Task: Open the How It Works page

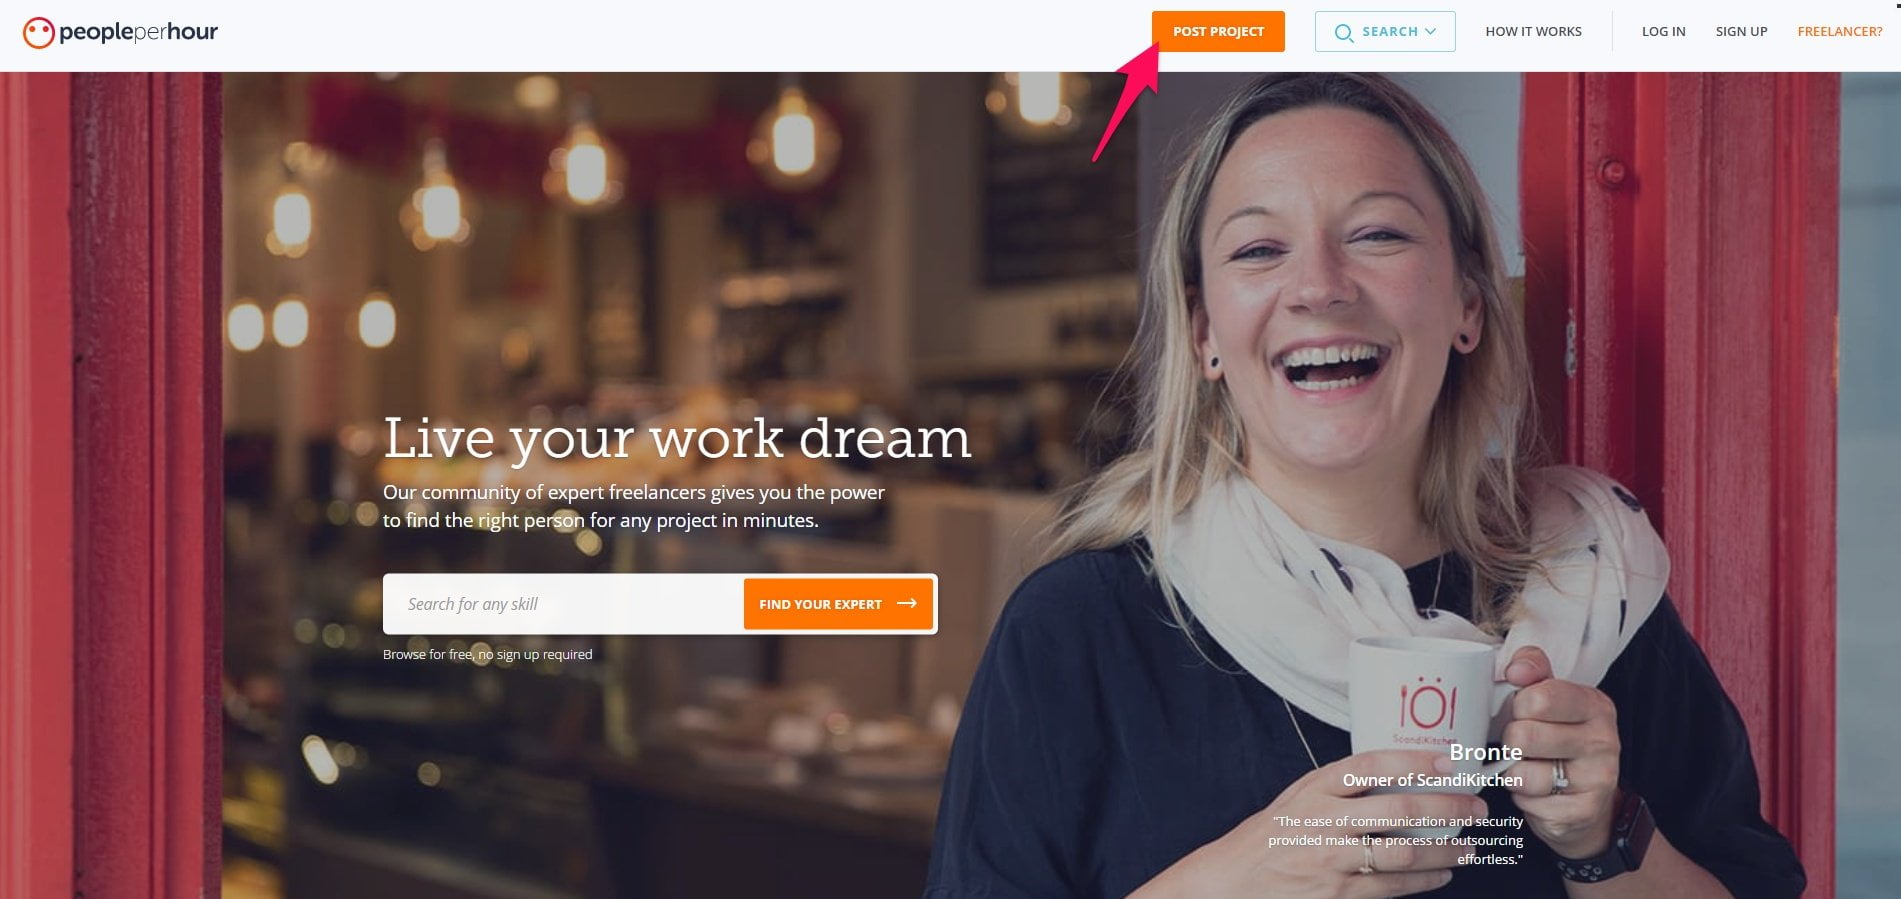Action: [x=1533, y=32]
